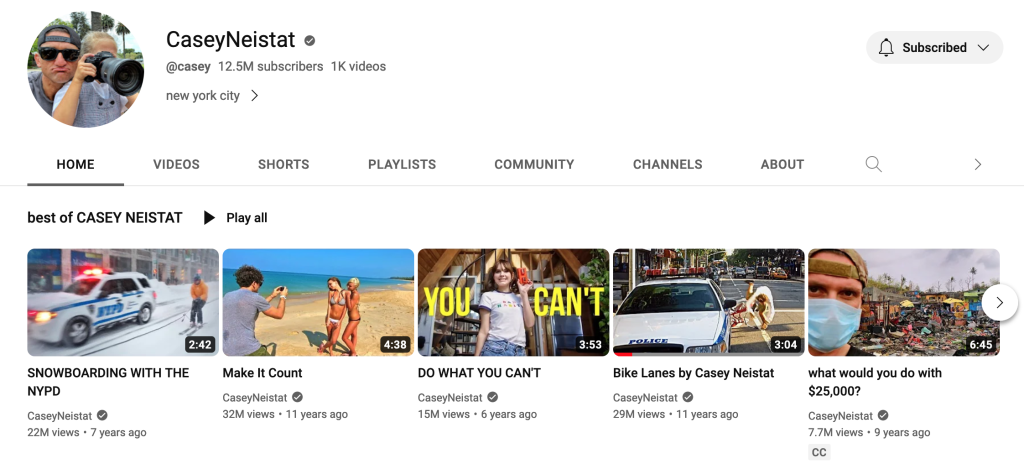Click the Play all button text
The width and height of the screenshot is (1024, 469).
(247, 218)
